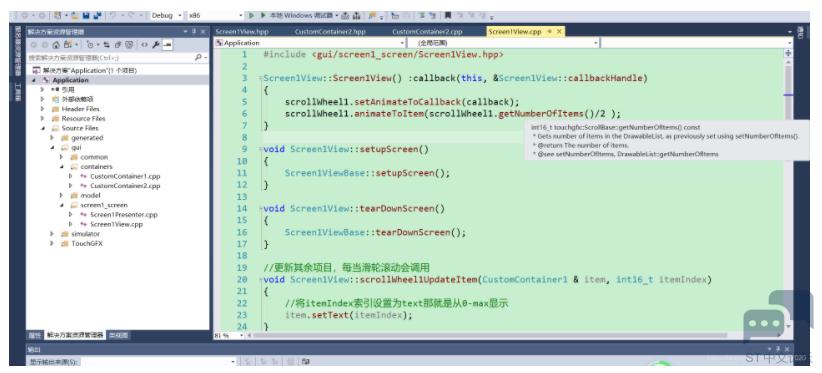Screen dimensions: 822x373
Task: Click the Save All icon
Action: pyautogui.click(x=98, y=16)
